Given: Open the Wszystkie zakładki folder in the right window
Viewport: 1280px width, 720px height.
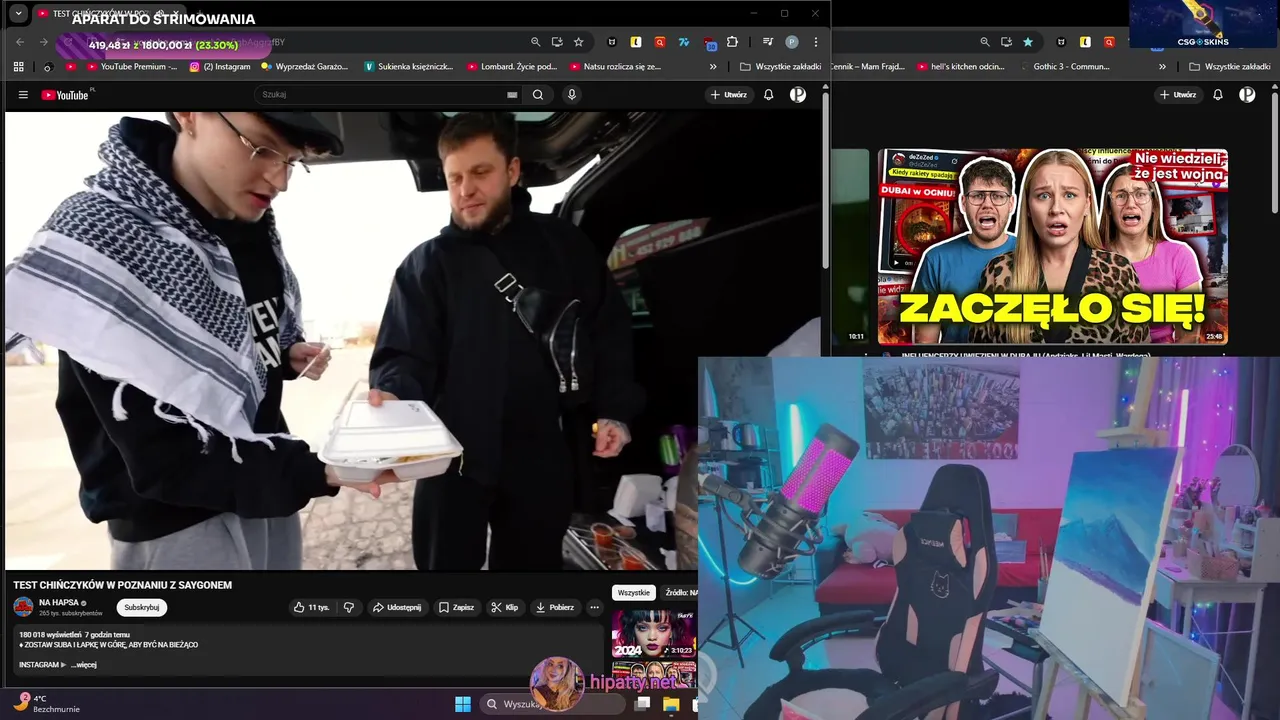Looking at the screenshot, I should tap(1229, 67).
